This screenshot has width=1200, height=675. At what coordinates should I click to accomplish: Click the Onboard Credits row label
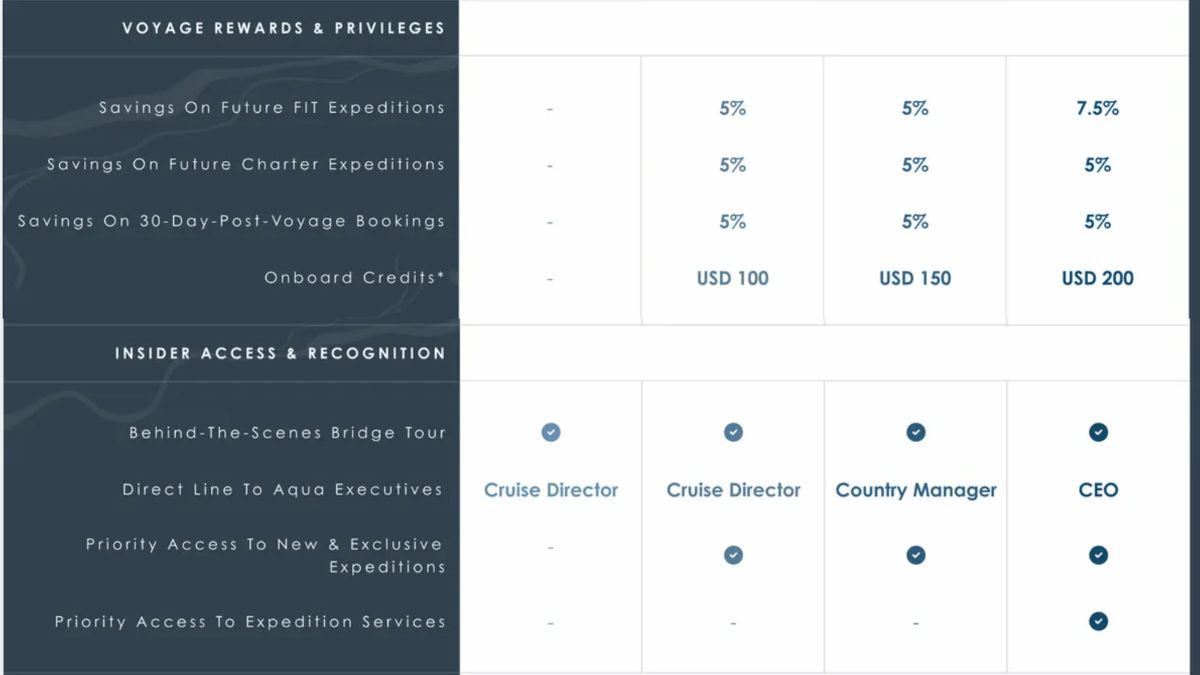pyautogui.click(x=354, y=277)
